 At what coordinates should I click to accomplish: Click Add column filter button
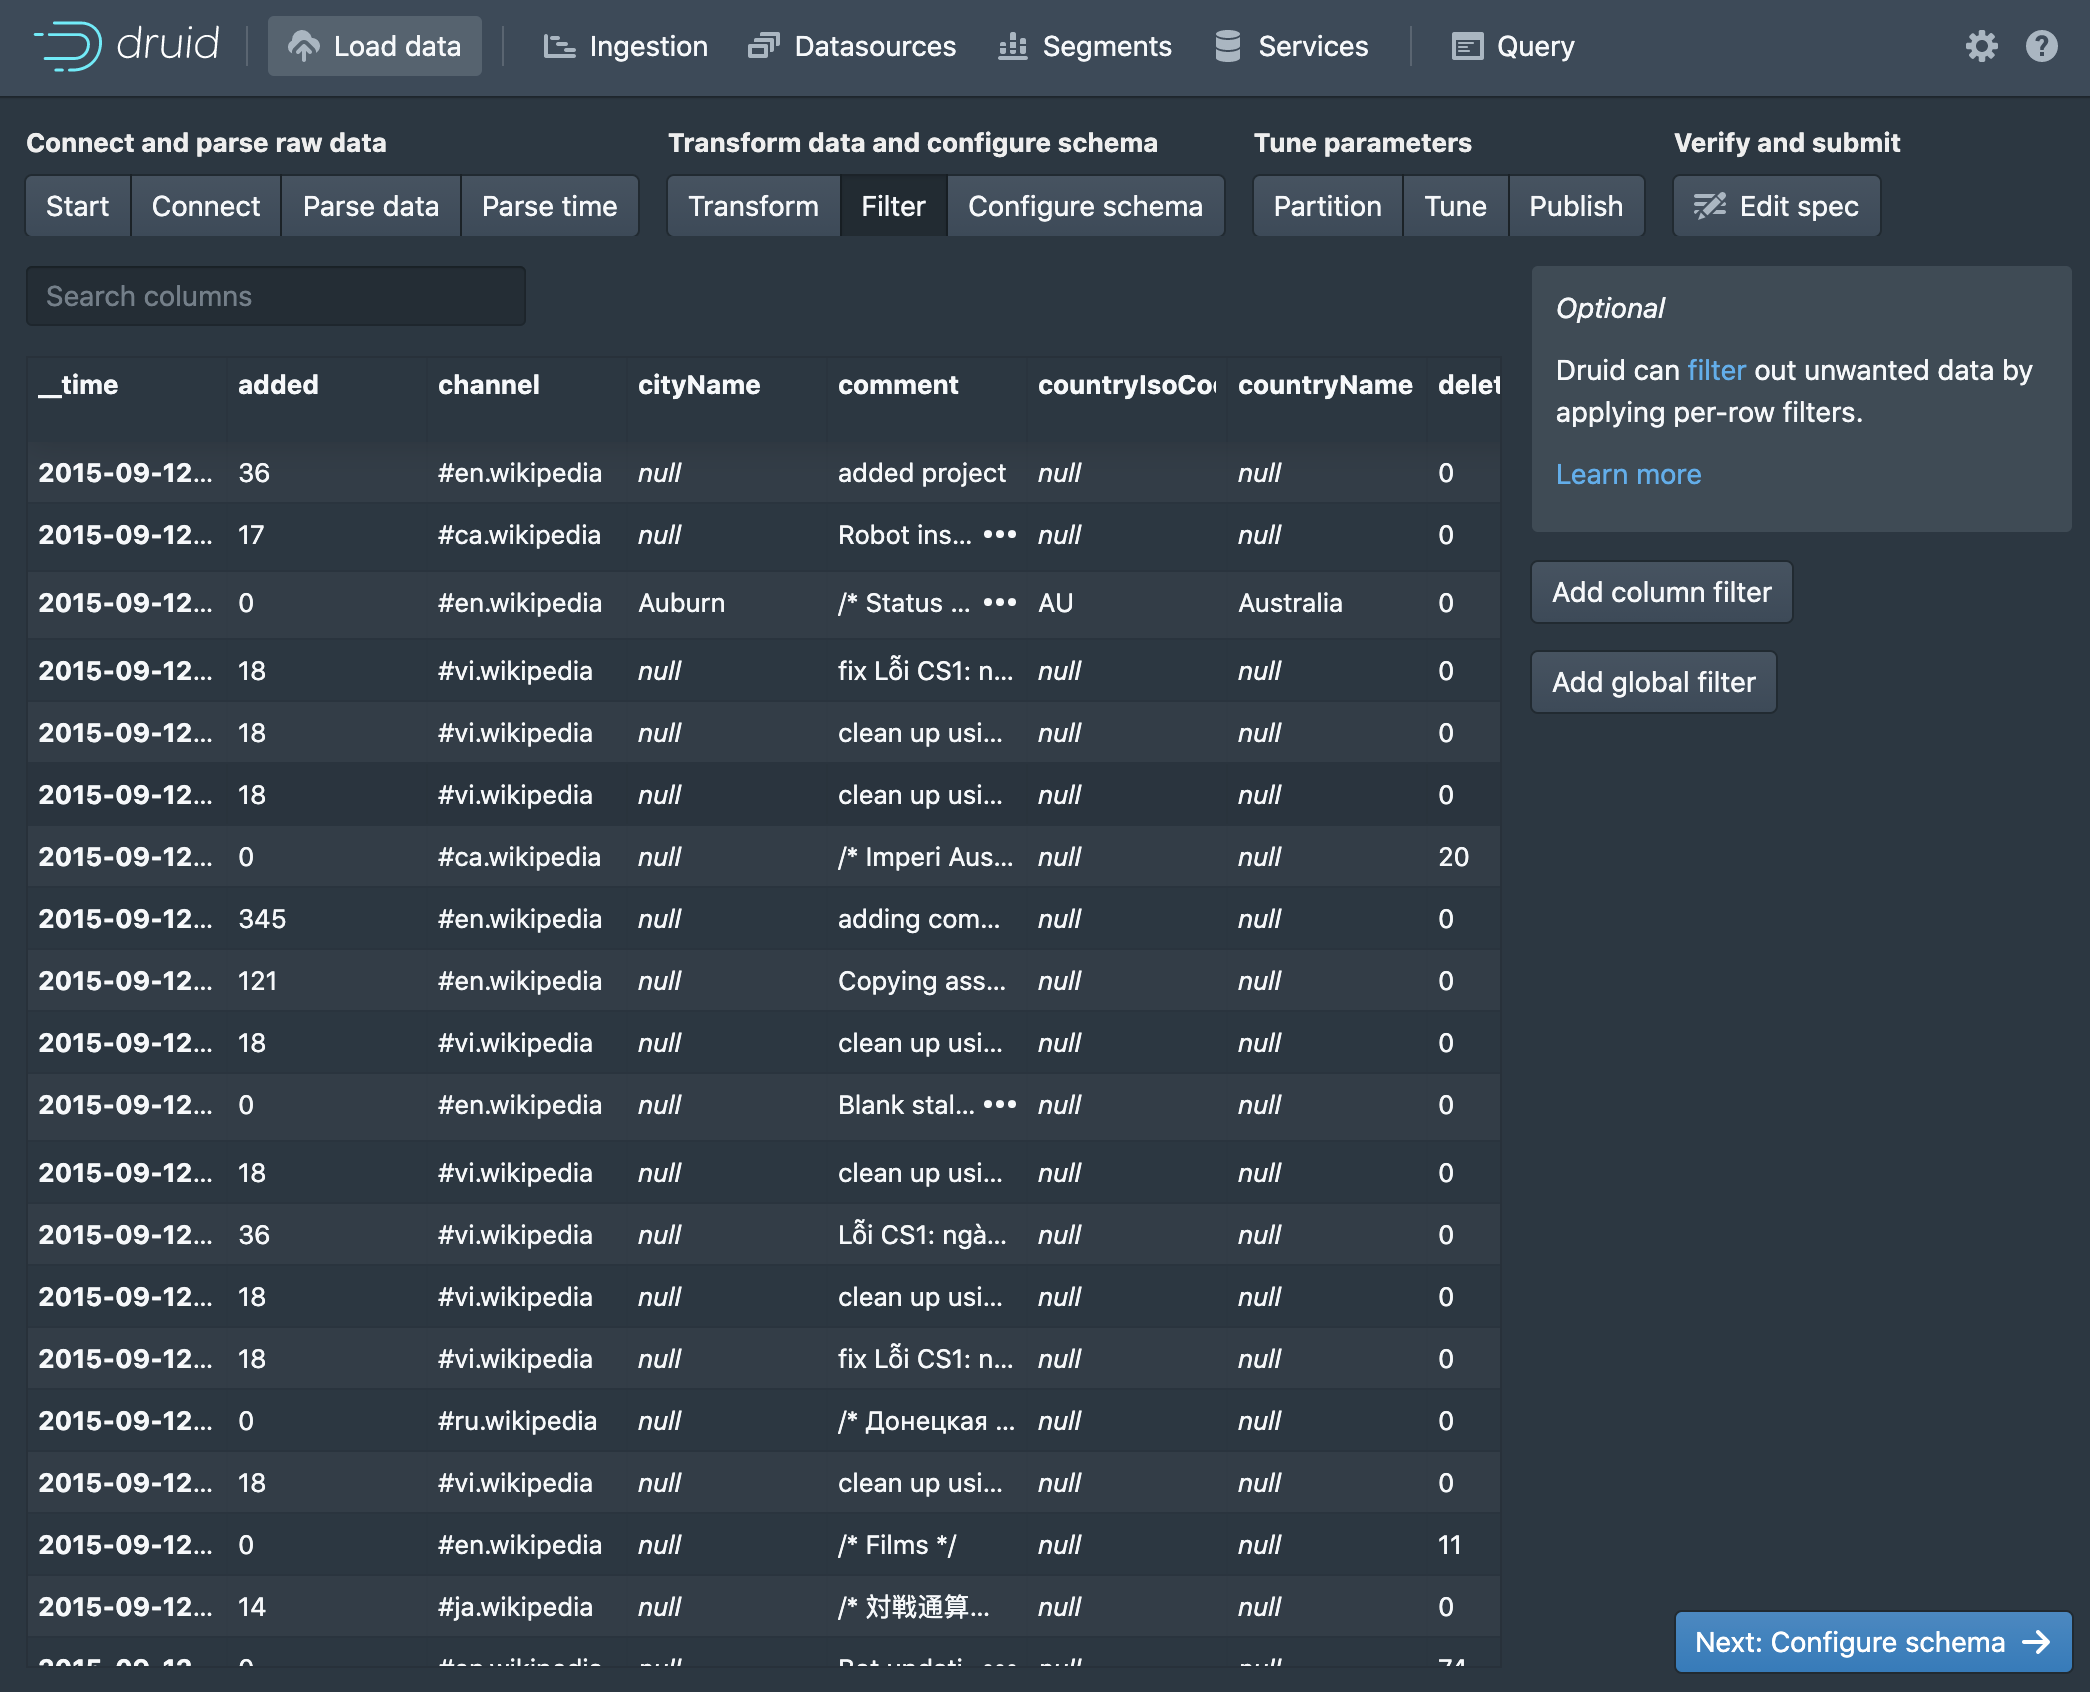[x=1661, y=592]
